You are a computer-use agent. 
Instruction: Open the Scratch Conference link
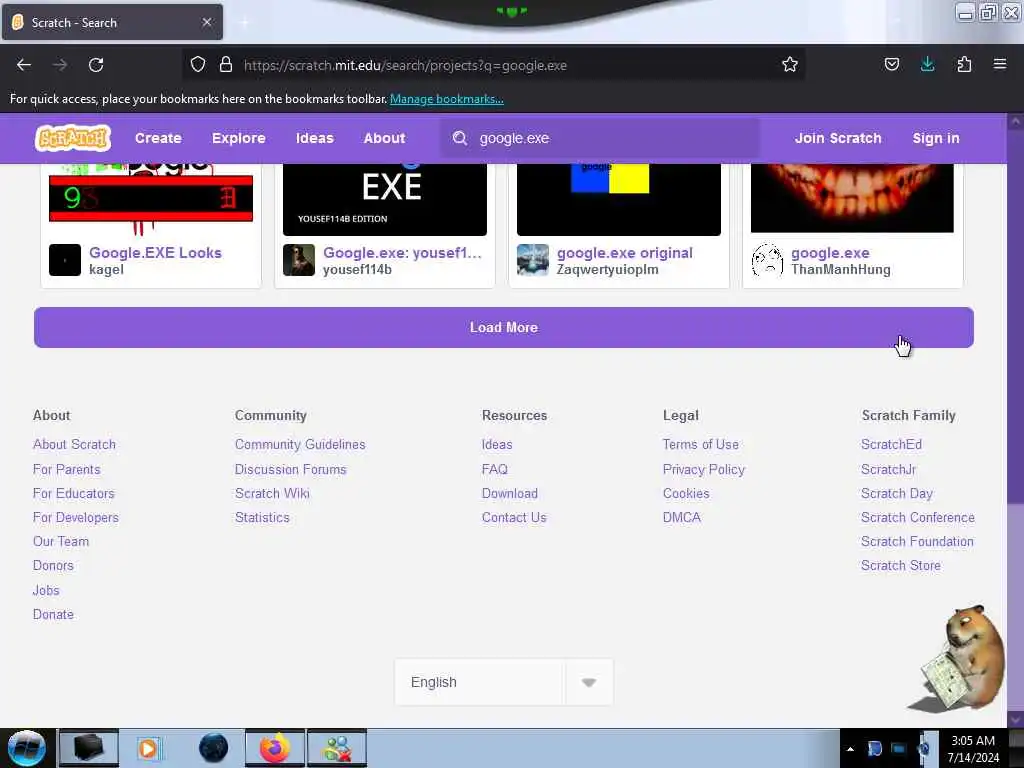click(x=918, y=517)
